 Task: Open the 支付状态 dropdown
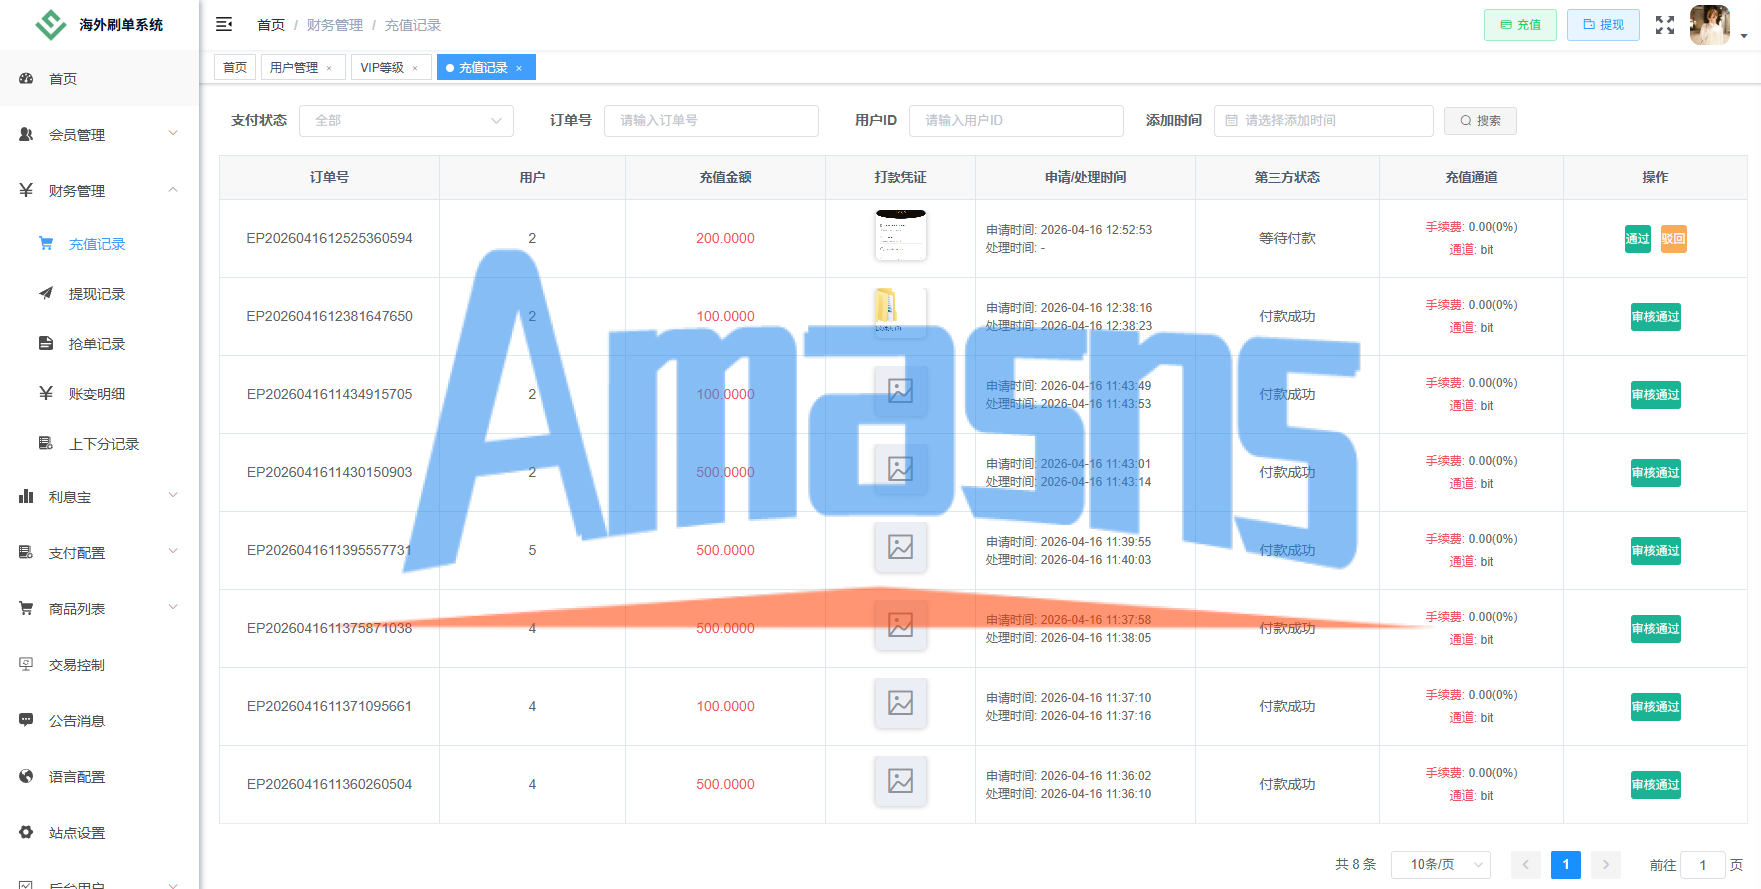pyautogui.click(x=406, y=120)
